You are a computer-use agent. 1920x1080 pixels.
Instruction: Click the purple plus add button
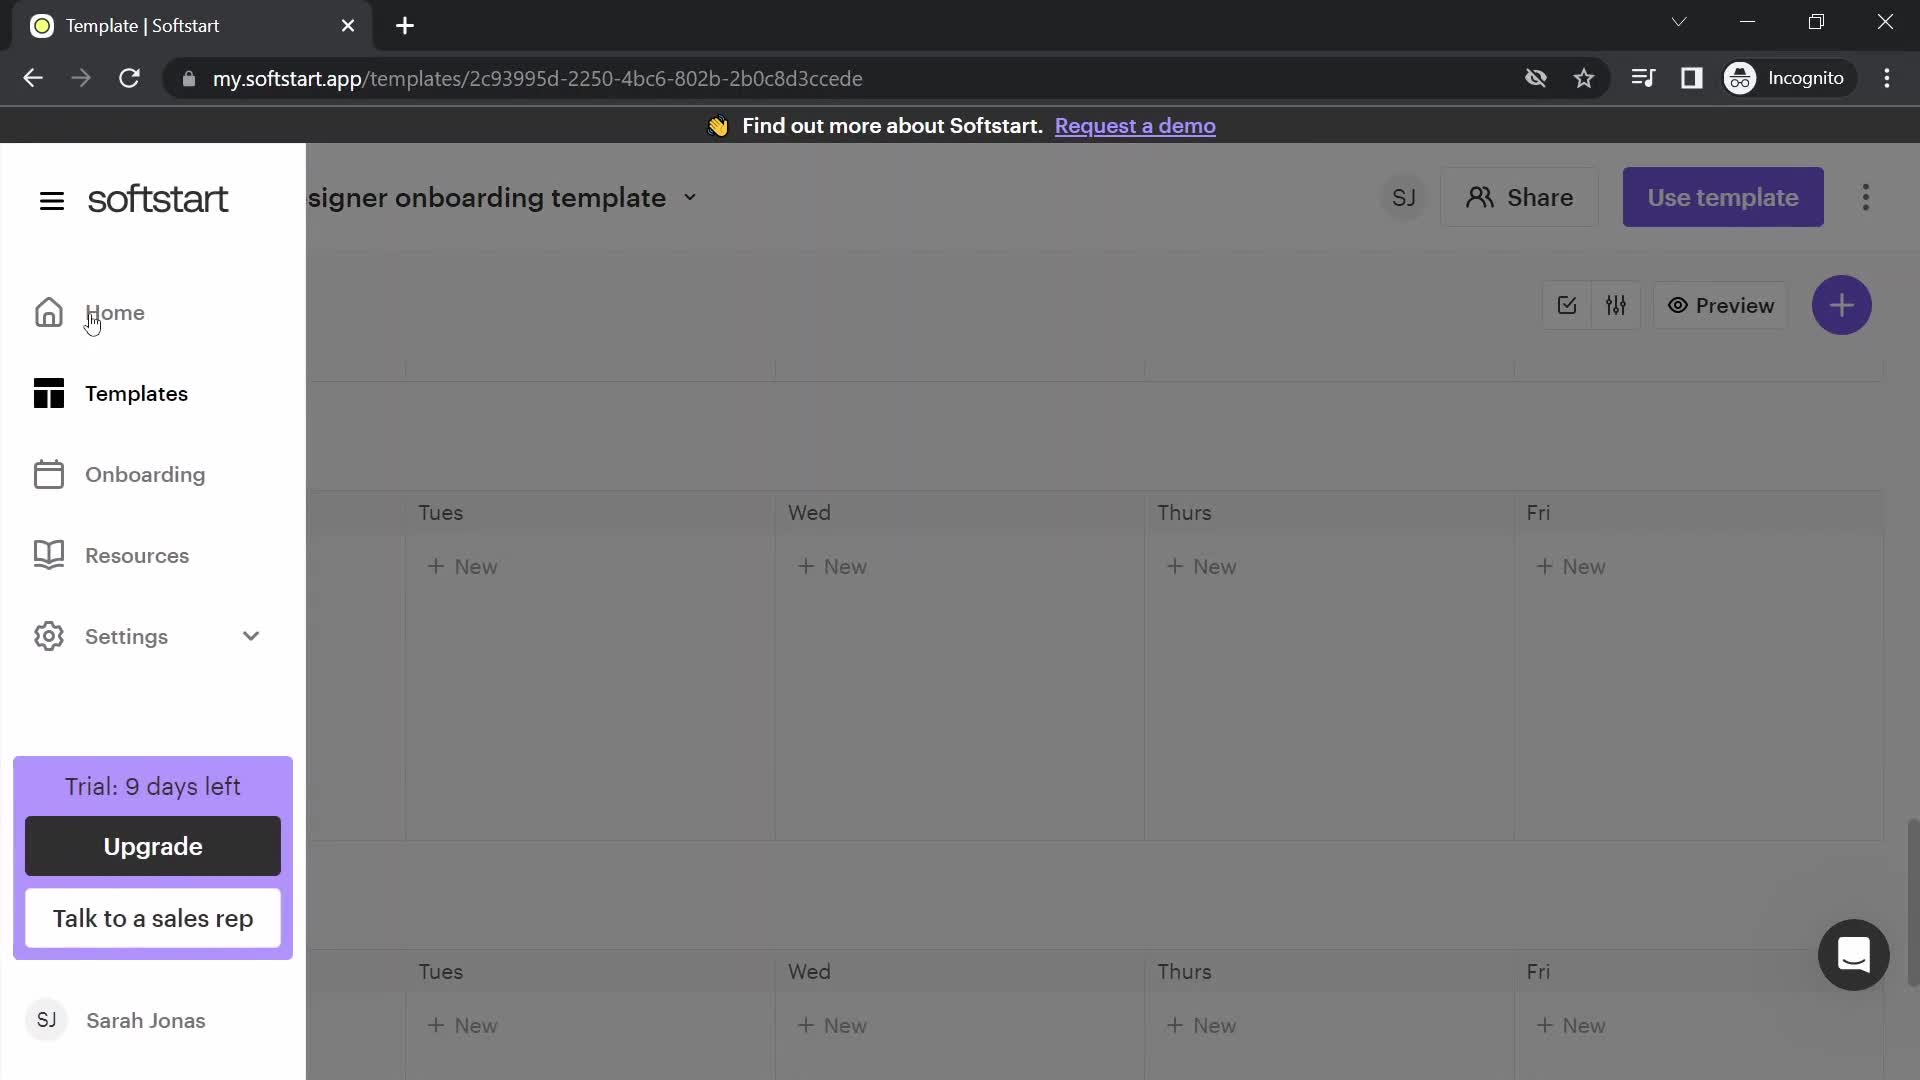coord(1842,305)
